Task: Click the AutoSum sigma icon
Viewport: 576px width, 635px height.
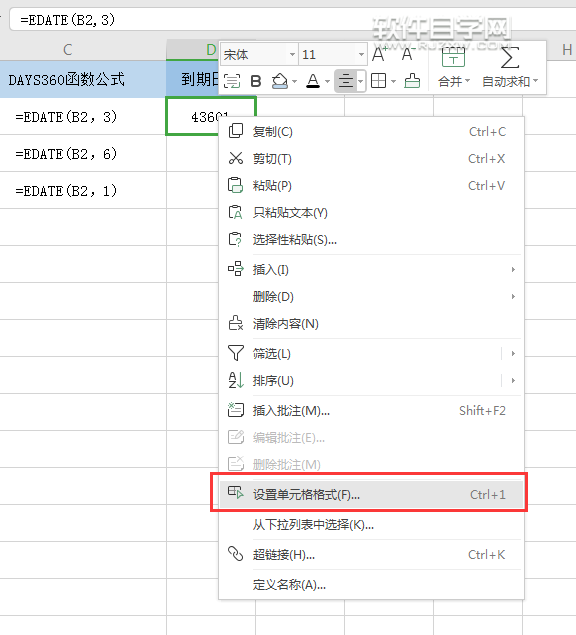Action: (510, 57)
